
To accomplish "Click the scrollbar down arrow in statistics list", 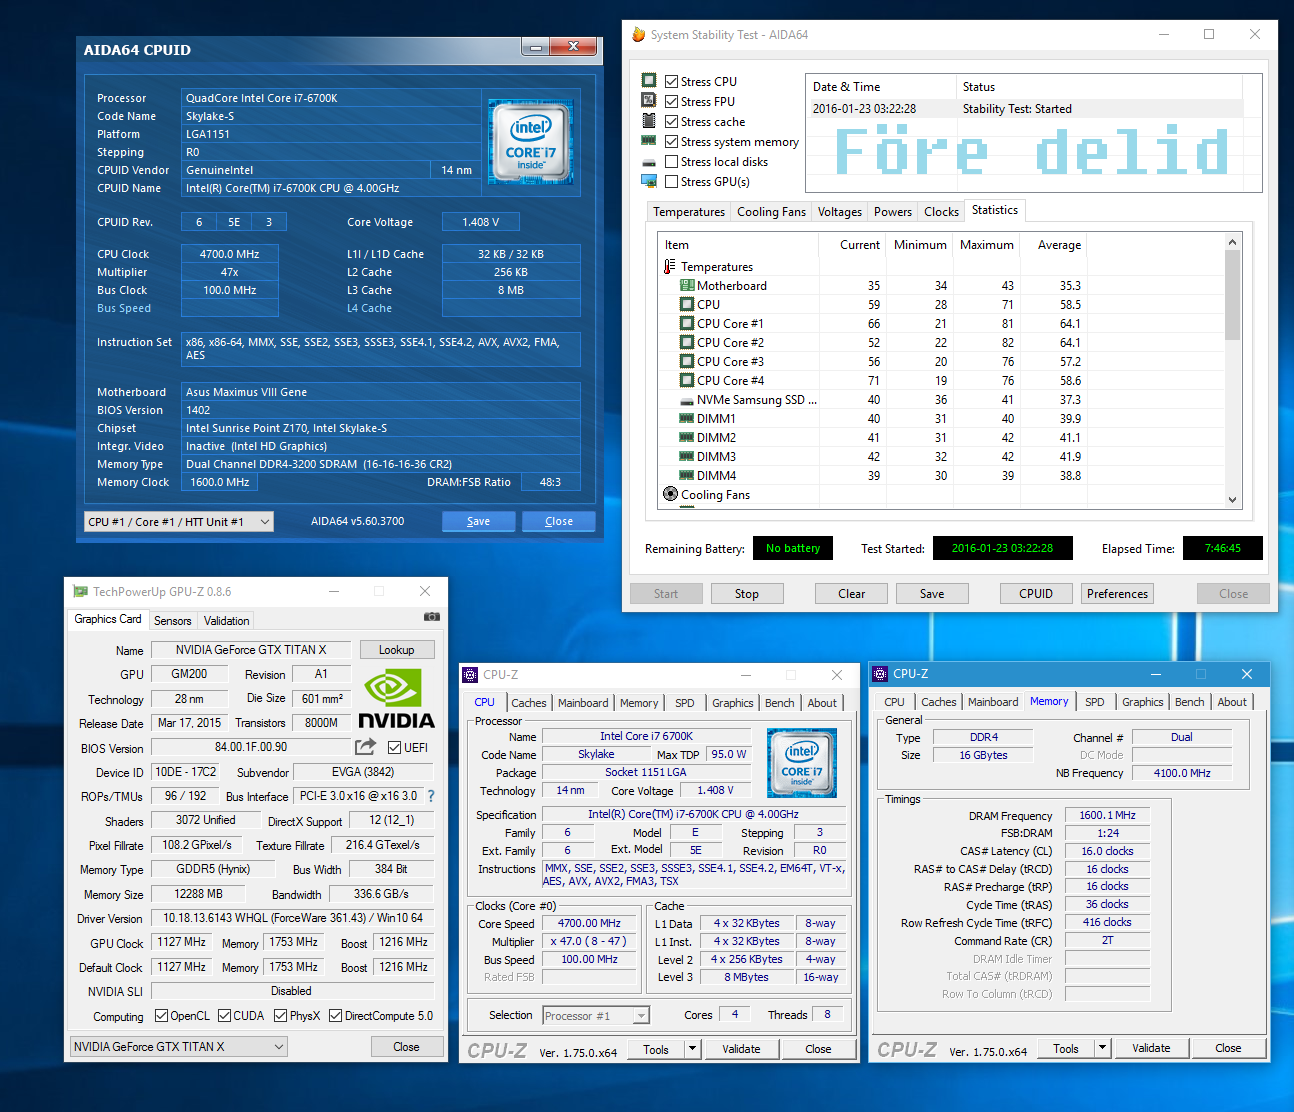I will pyautogui.click(x=1232, y=500).
